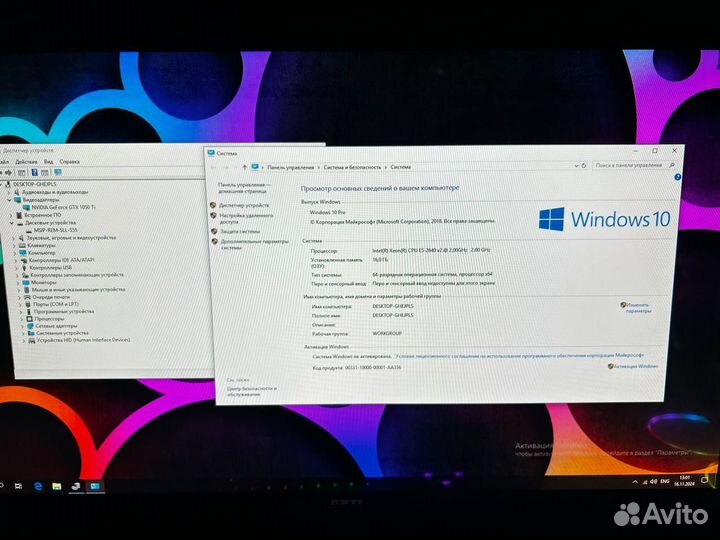The image size is (720, 540).
Task: Click the Диспетчер устройств link in sidebar
Action: pos(243,205)
